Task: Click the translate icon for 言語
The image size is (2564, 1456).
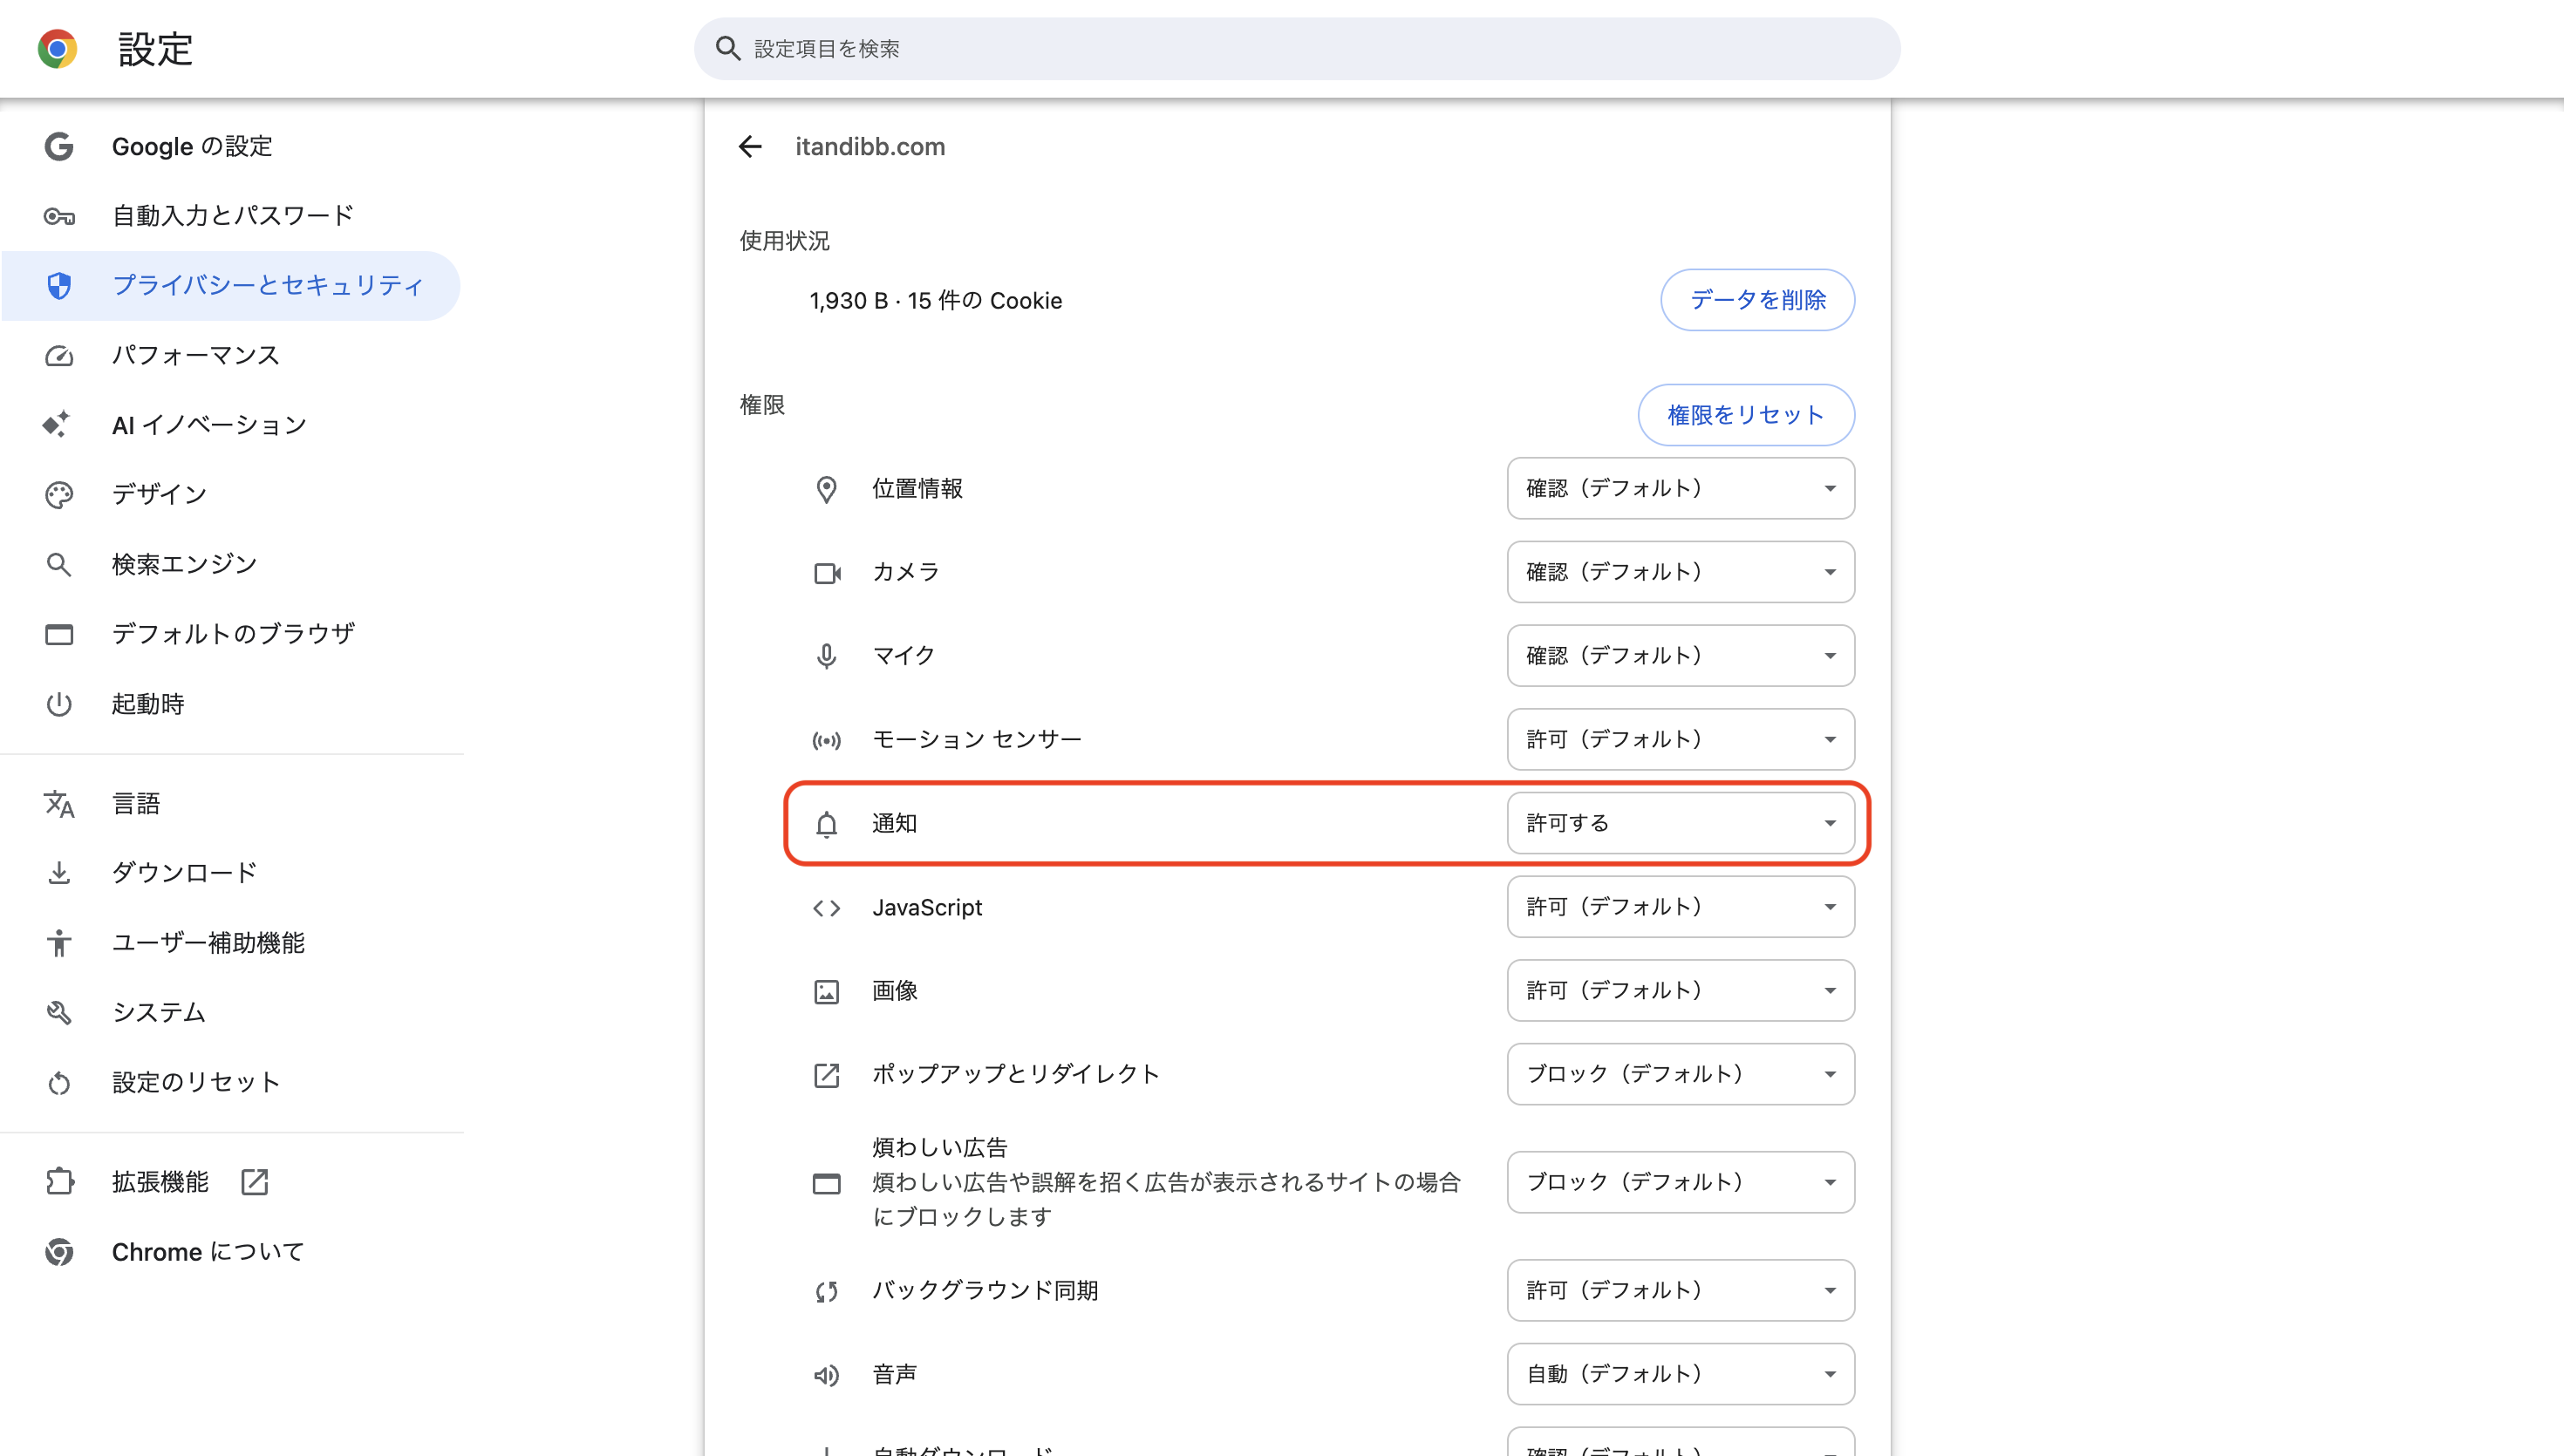Action: 59,804
